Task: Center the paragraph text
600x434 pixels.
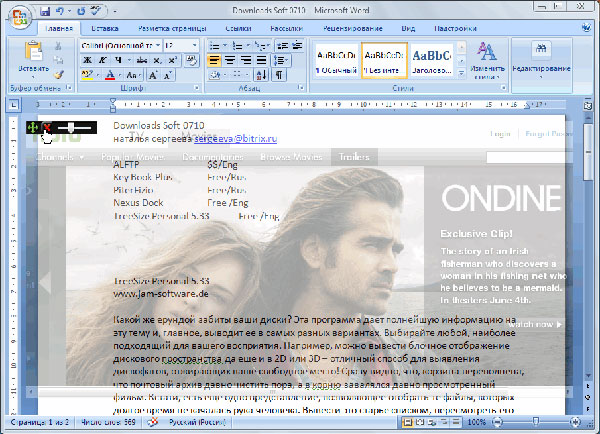Action: (x=230, y=60)
